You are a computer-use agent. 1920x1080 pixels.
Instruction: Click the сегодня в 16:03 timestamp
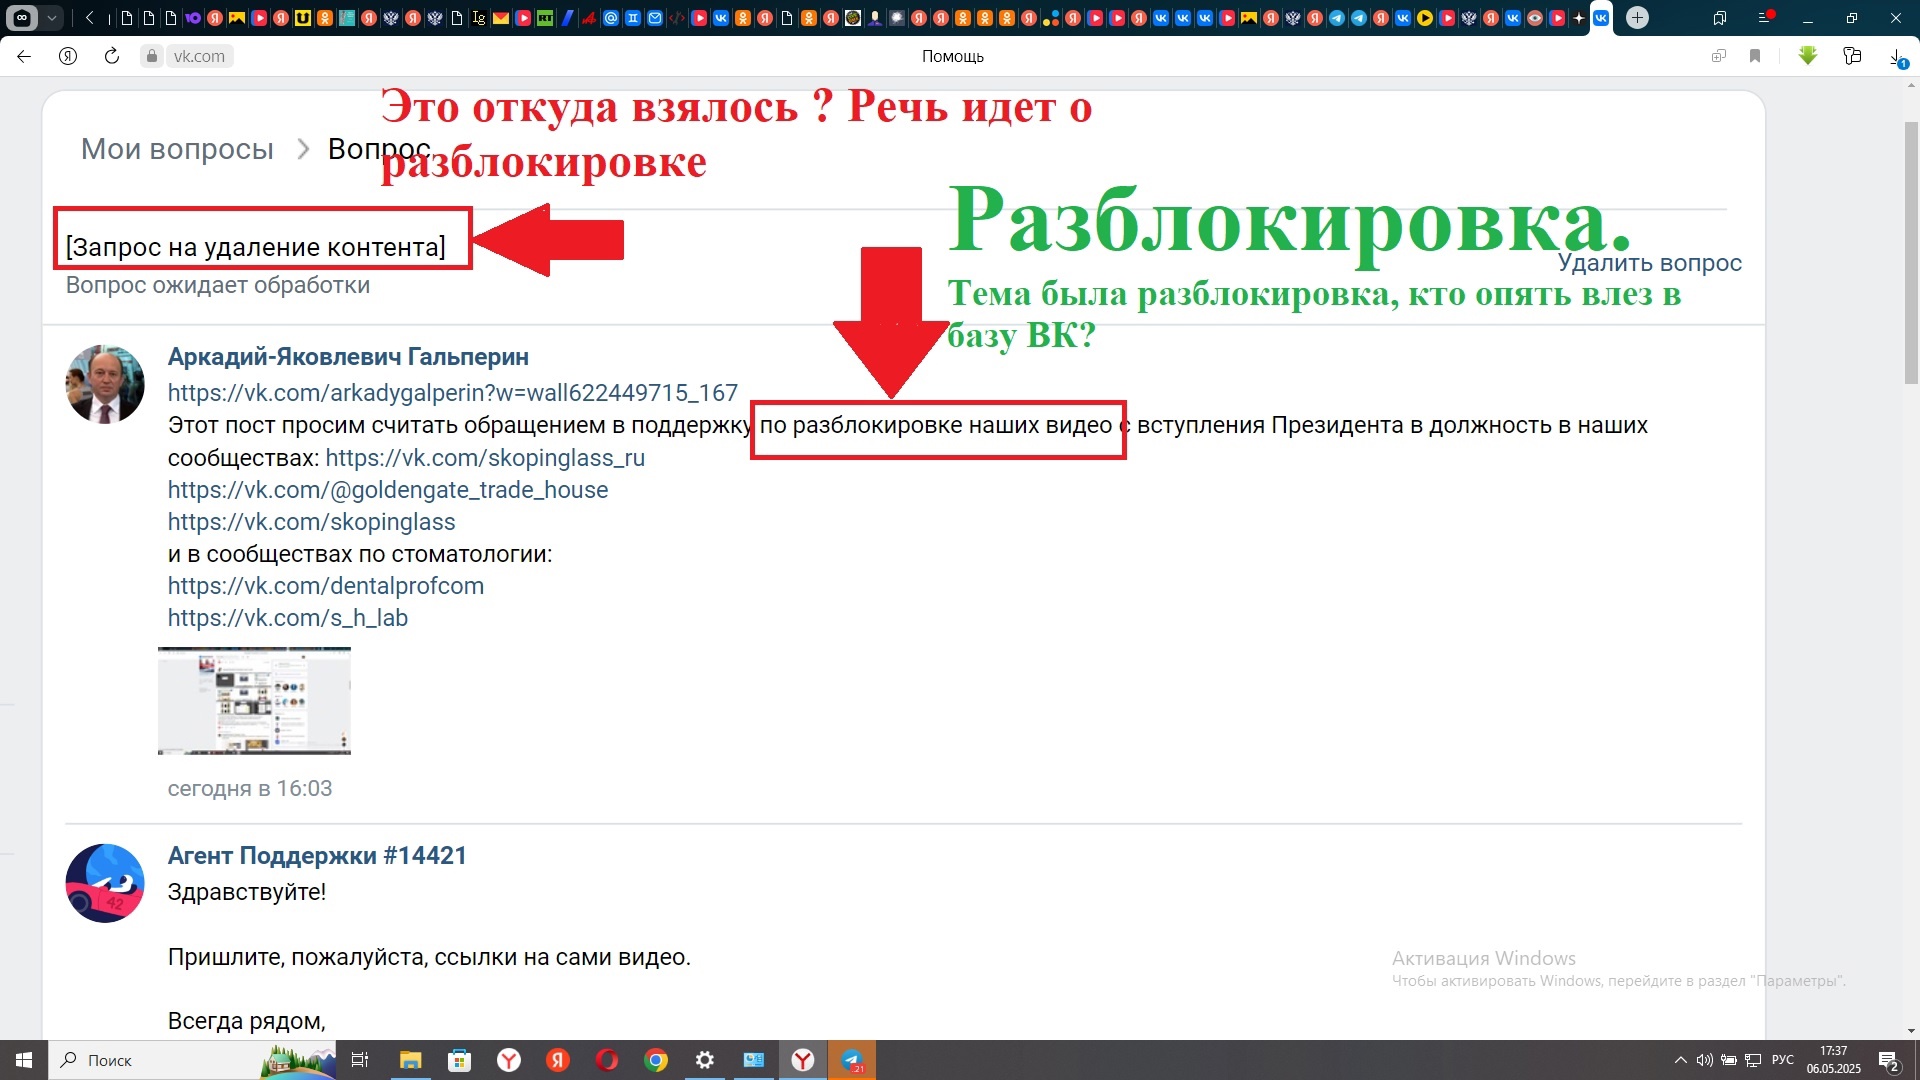click(250, 789)
